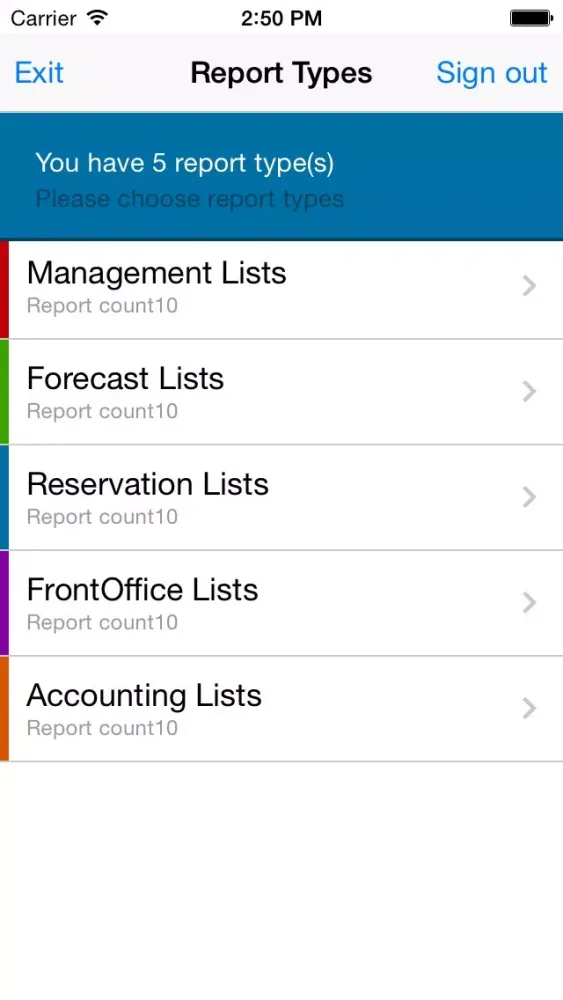Click red color bar beside Management Lists
The image size is (563, 1000).
[4, 290]
